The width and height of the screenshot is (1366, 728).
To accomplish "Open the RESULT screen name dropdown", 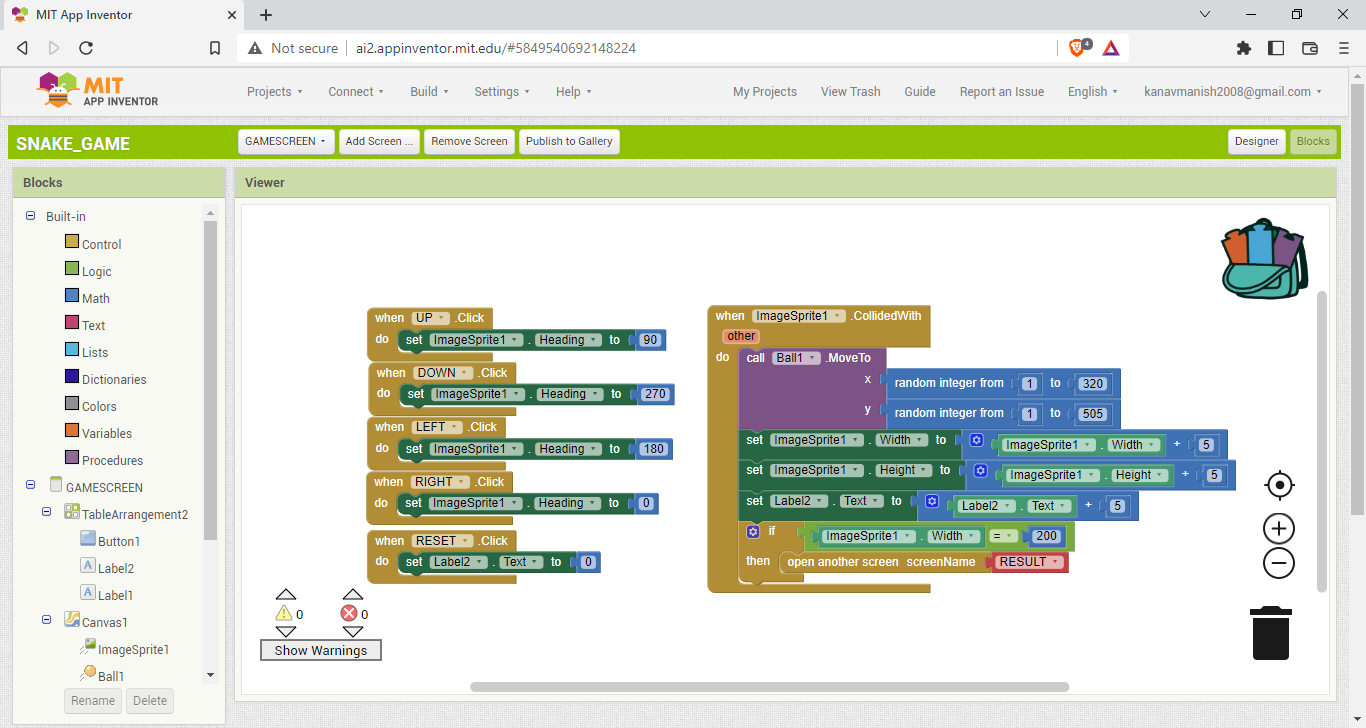I will (x=1028, y=562).
